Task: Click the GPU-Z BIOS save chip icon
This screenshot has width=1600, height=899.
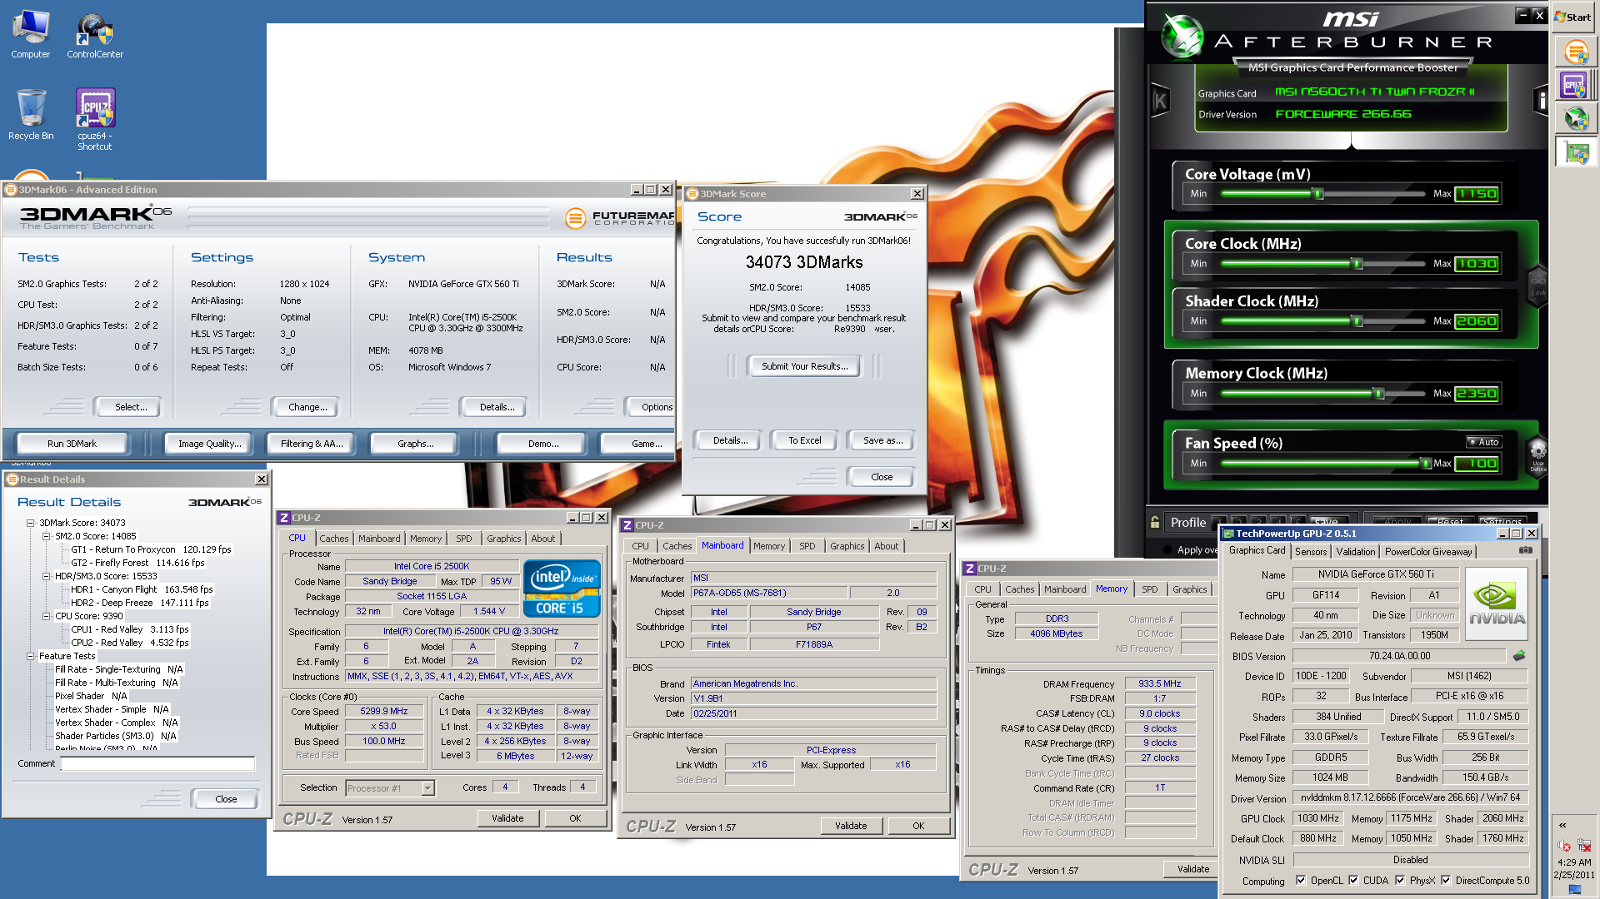Action: (x=1519, y=656)
